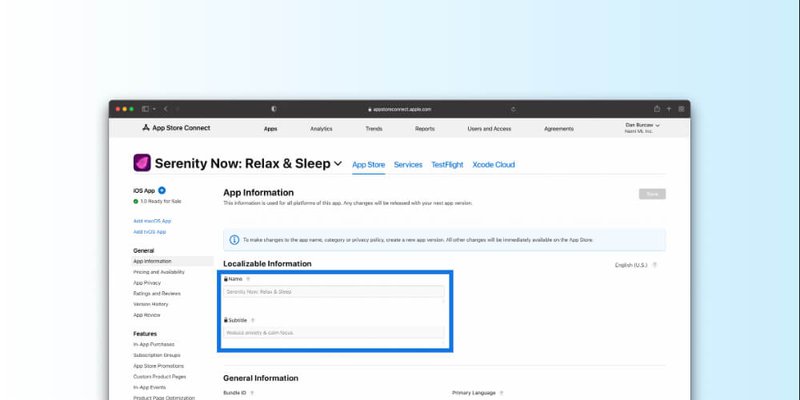Image resolution: width=800 pixels, height=400 pixels.
Task: Expand the Serenity Now app switcher chevron
Action: pos(338,164)
